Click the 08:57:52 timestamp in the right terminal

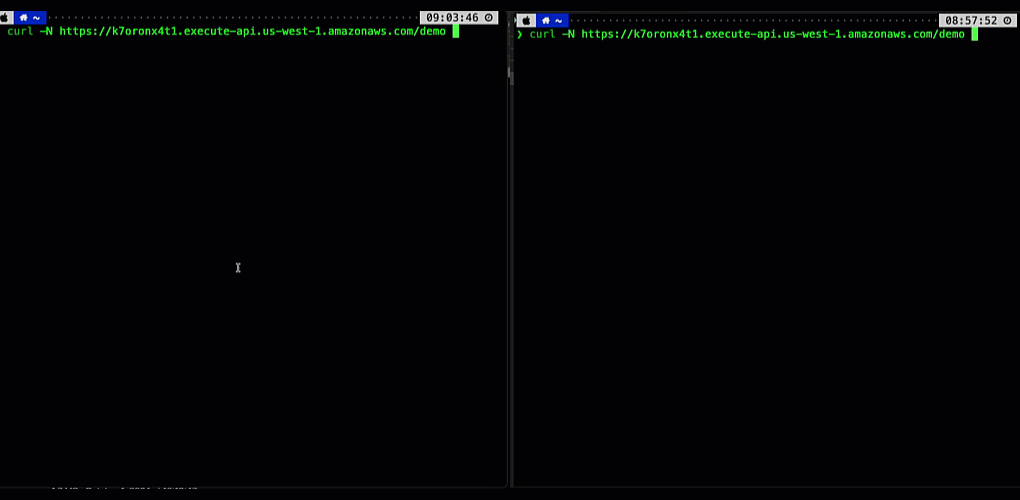click(x=971, y=21)
